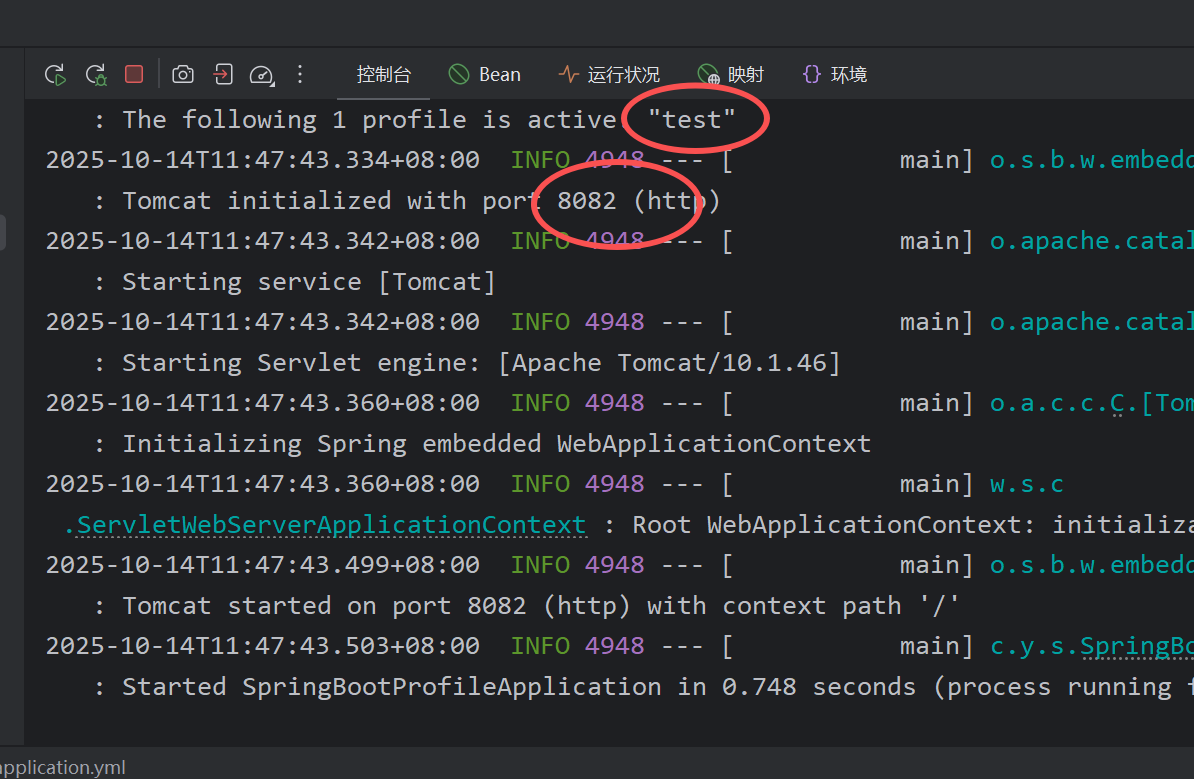Open the 映射 tab

(730, 75)
